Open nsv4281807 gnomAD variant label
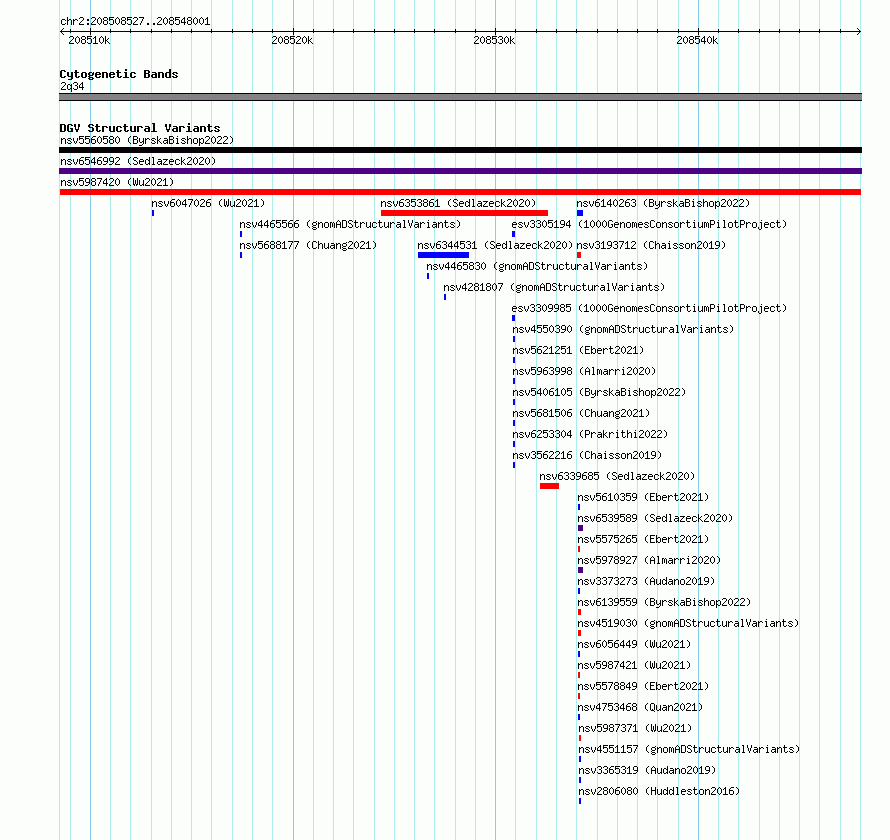Screen dimensions: 890x840 click(554, 287)
